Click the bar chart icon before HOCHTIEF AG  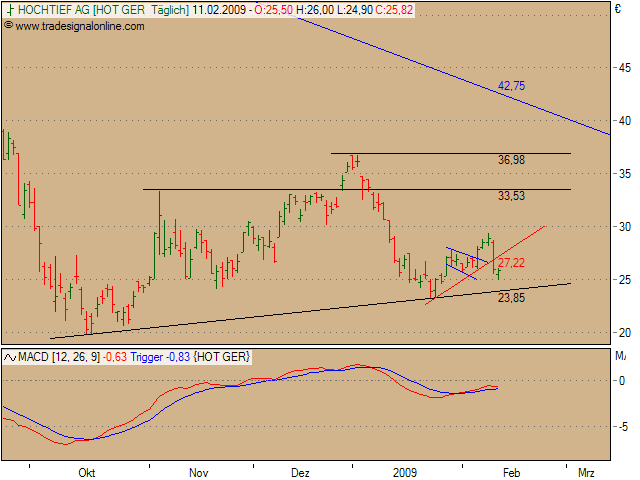(x=9, y=8)
